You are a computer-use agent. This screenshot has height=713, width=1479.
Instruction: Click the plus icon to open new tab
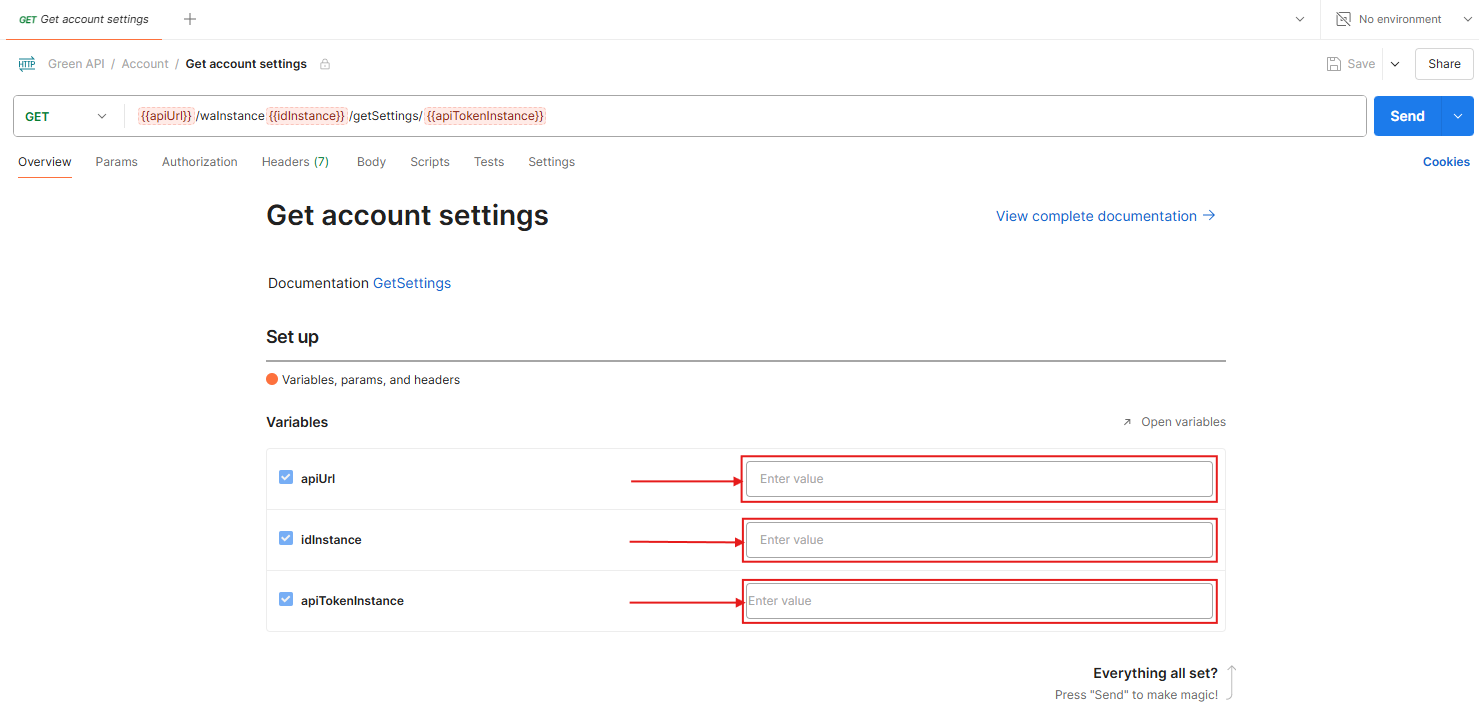pyautogui.click(x=190, y=19)
